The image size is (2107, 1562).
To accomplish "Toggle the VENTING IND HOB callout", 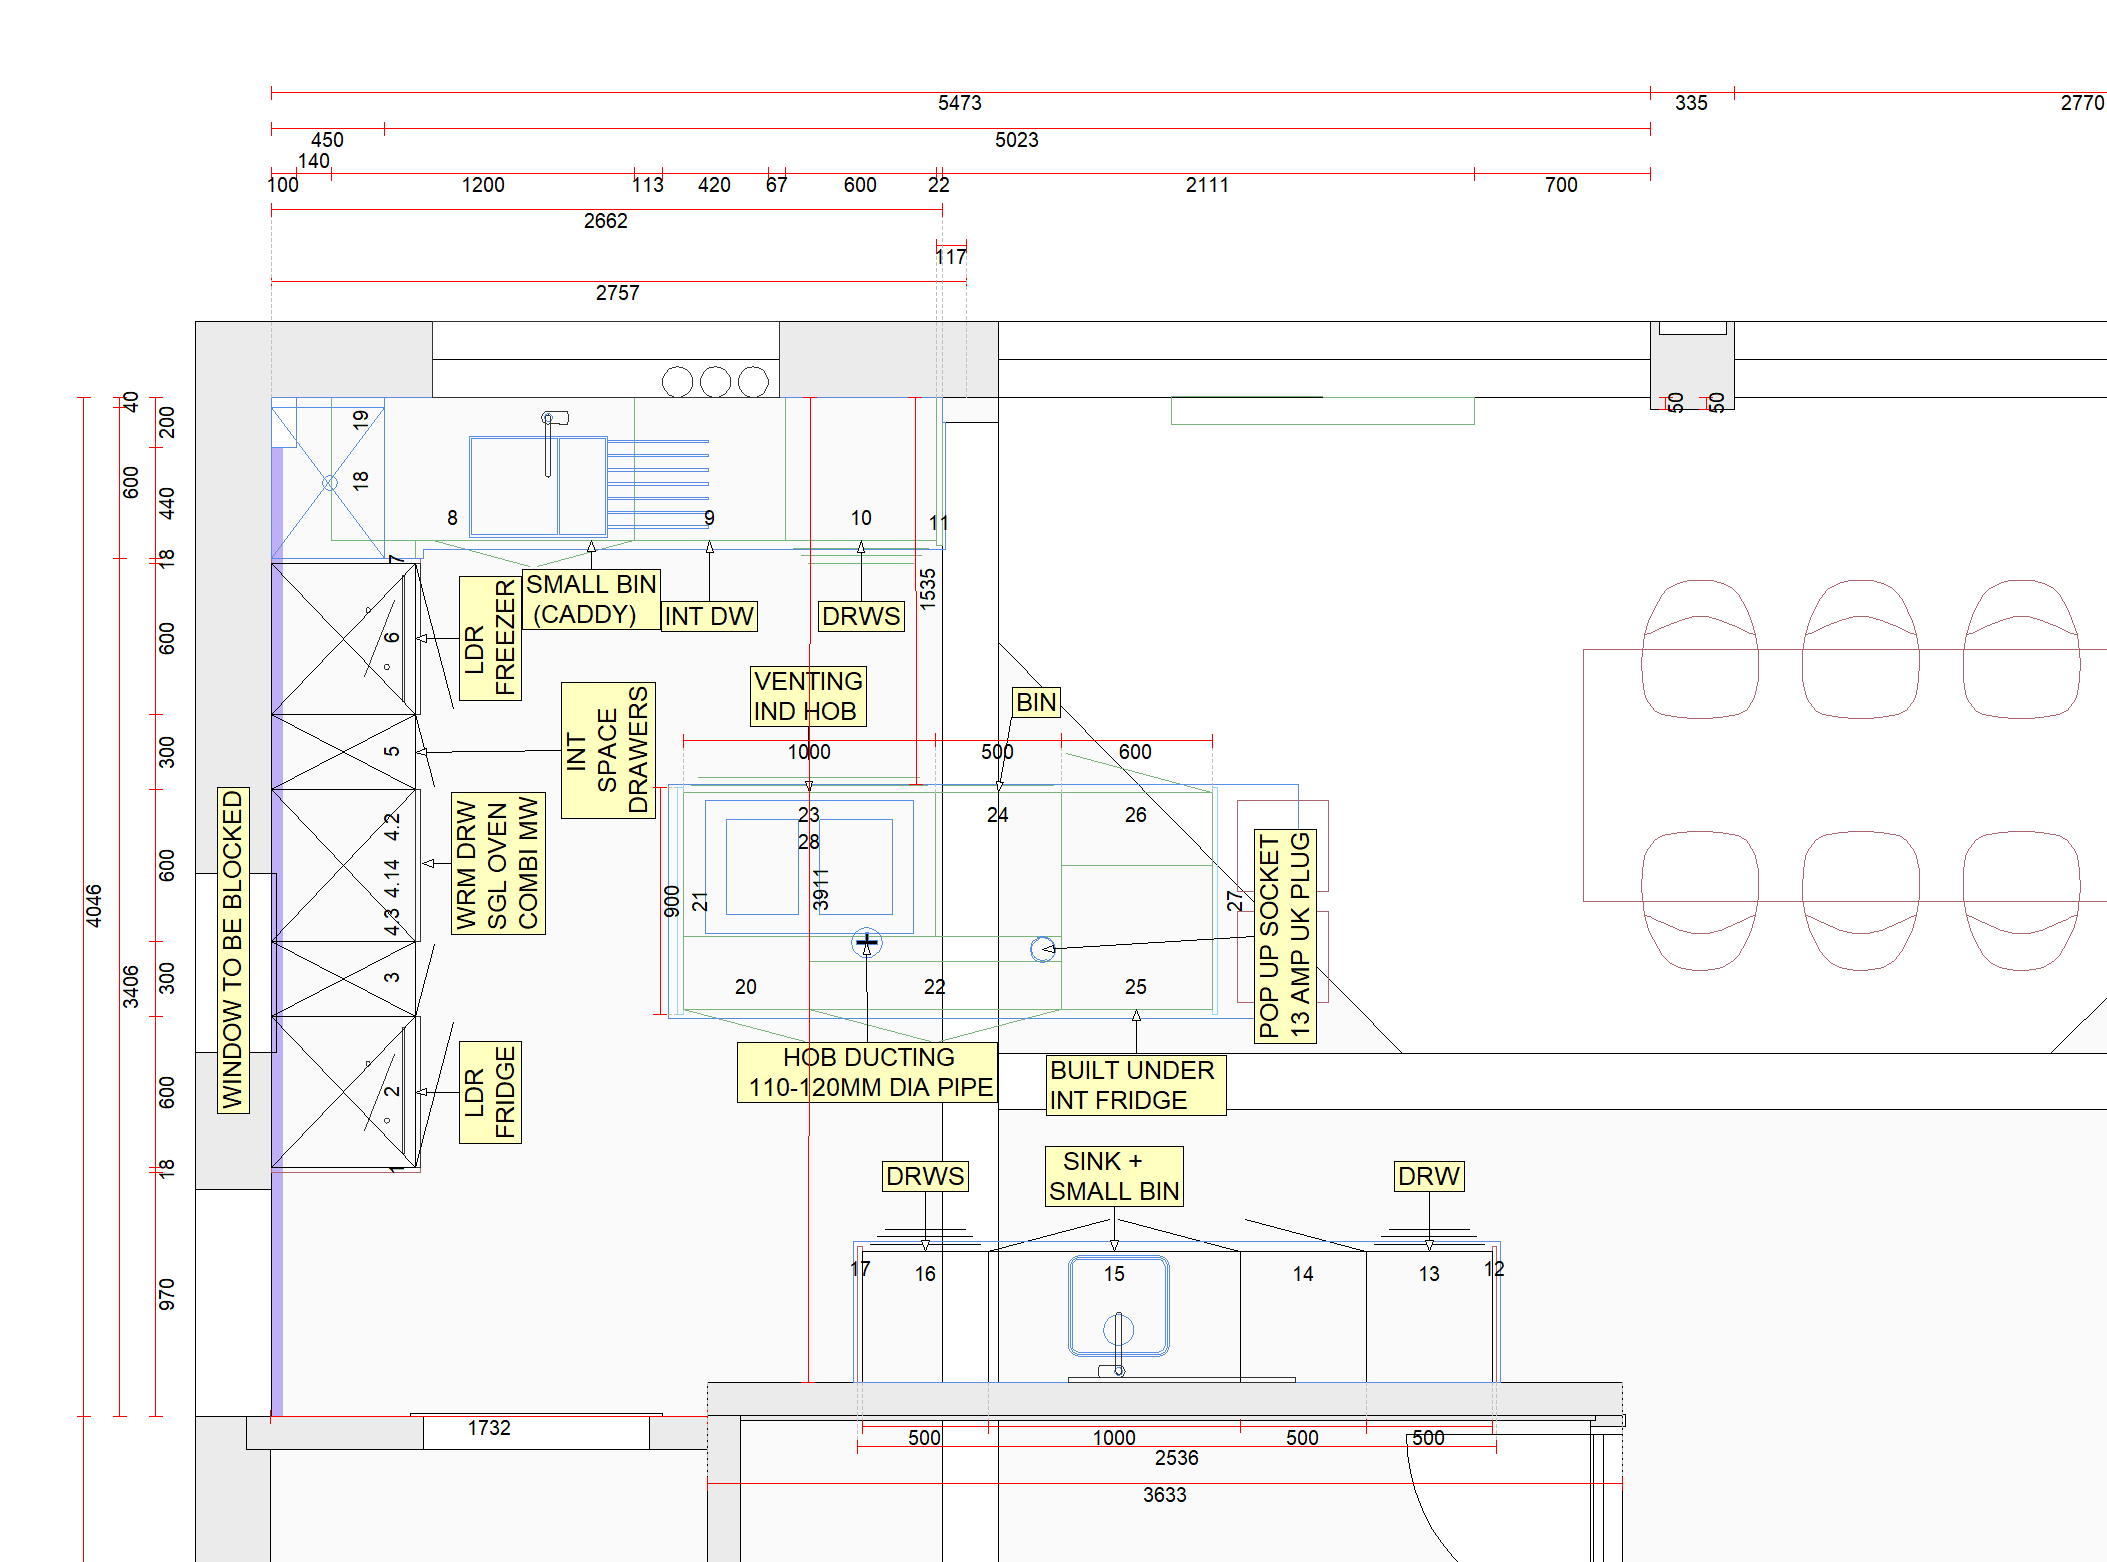I will pyautogui.click(x=807, y=696).
